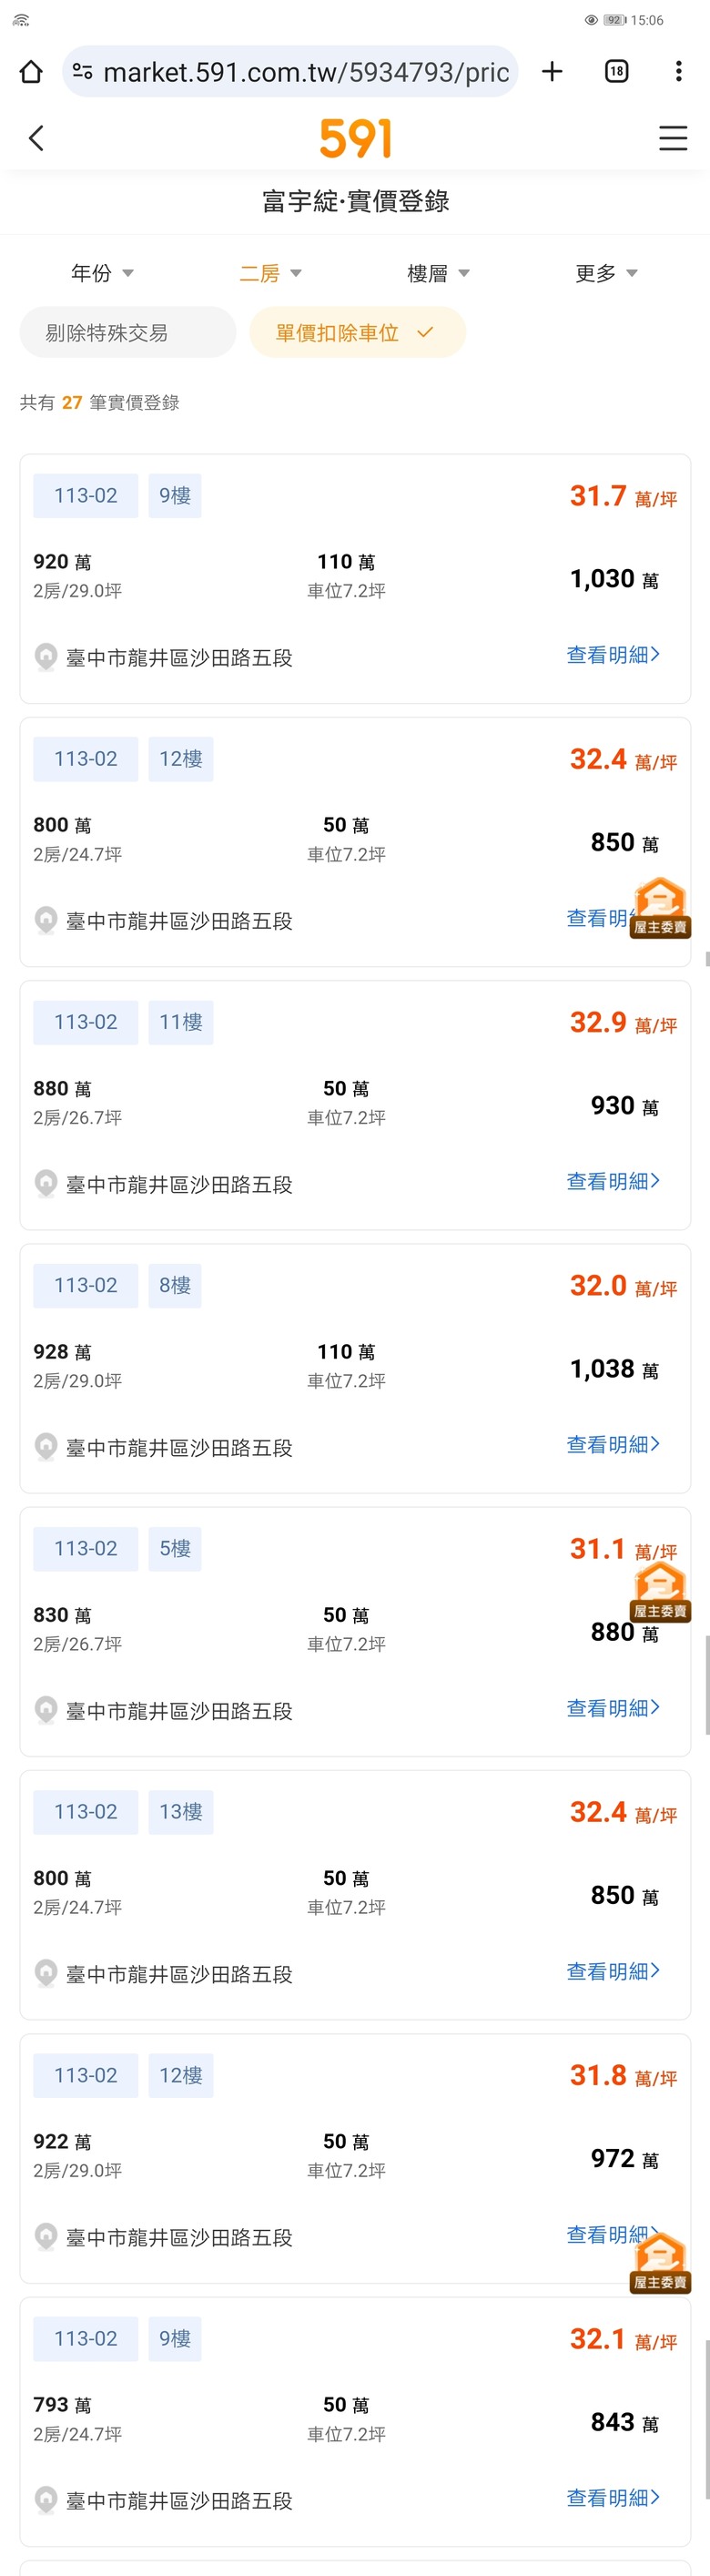Tap the location pin on 13樓 listing address
This screenshot has height=2576, width=710.
pos(45,1973)
